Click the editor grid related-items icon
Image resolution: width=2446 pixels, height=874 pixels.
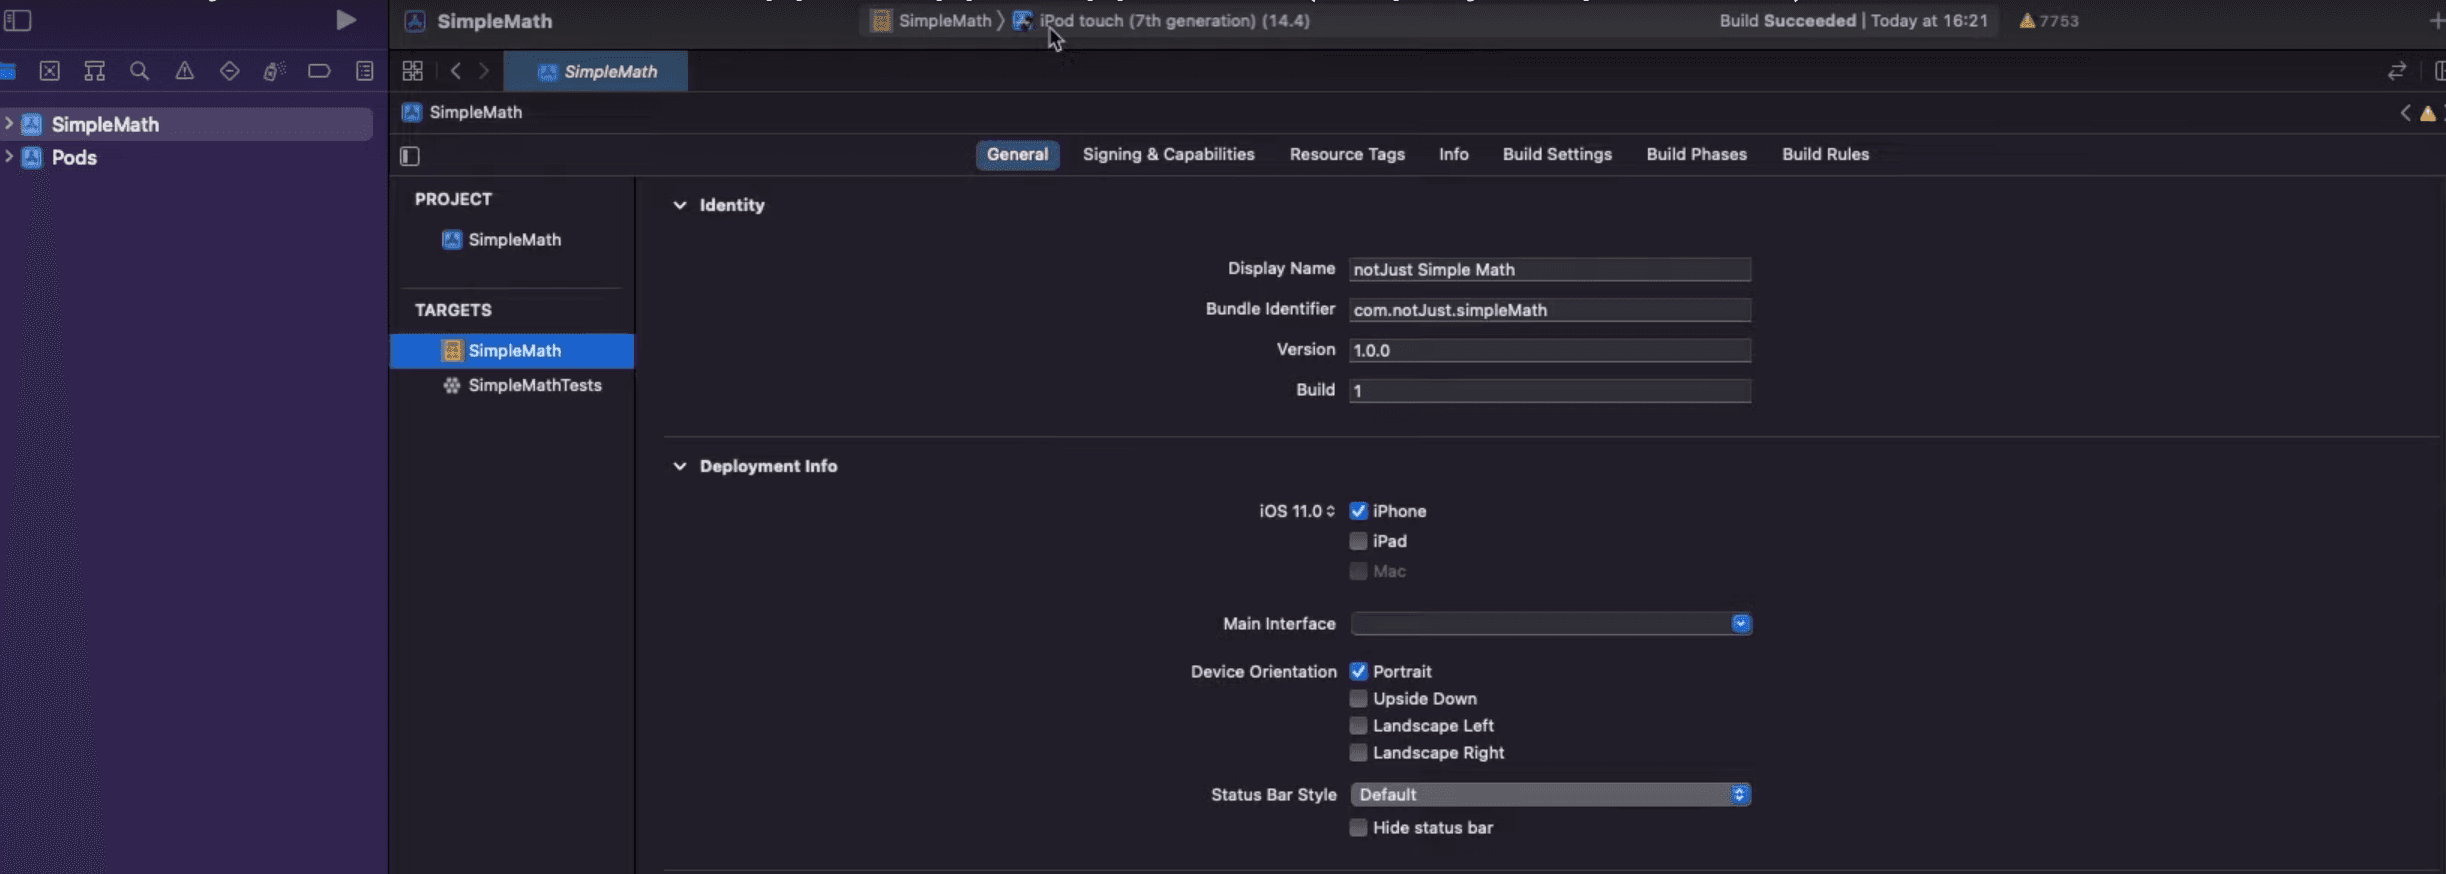[412, 71]
